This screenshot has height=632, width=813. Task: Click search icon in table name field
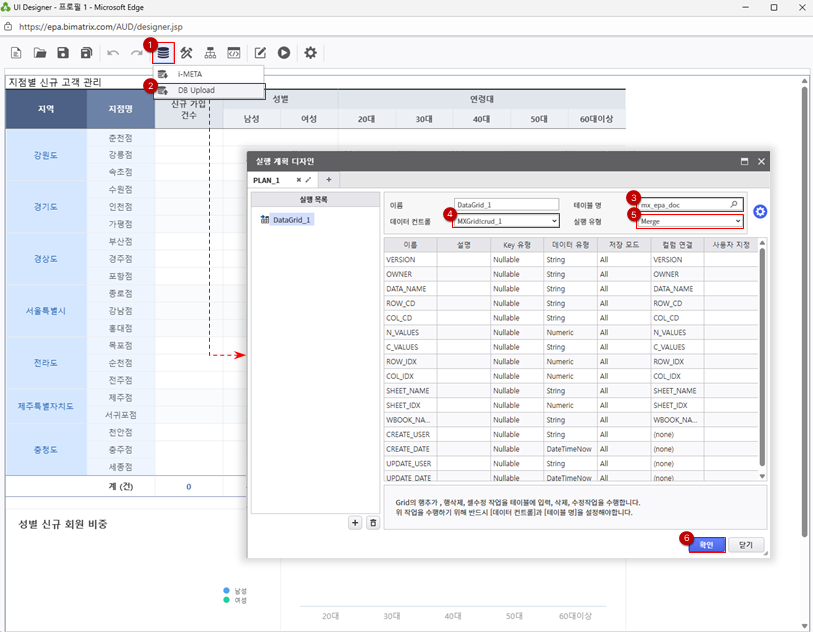734,204
